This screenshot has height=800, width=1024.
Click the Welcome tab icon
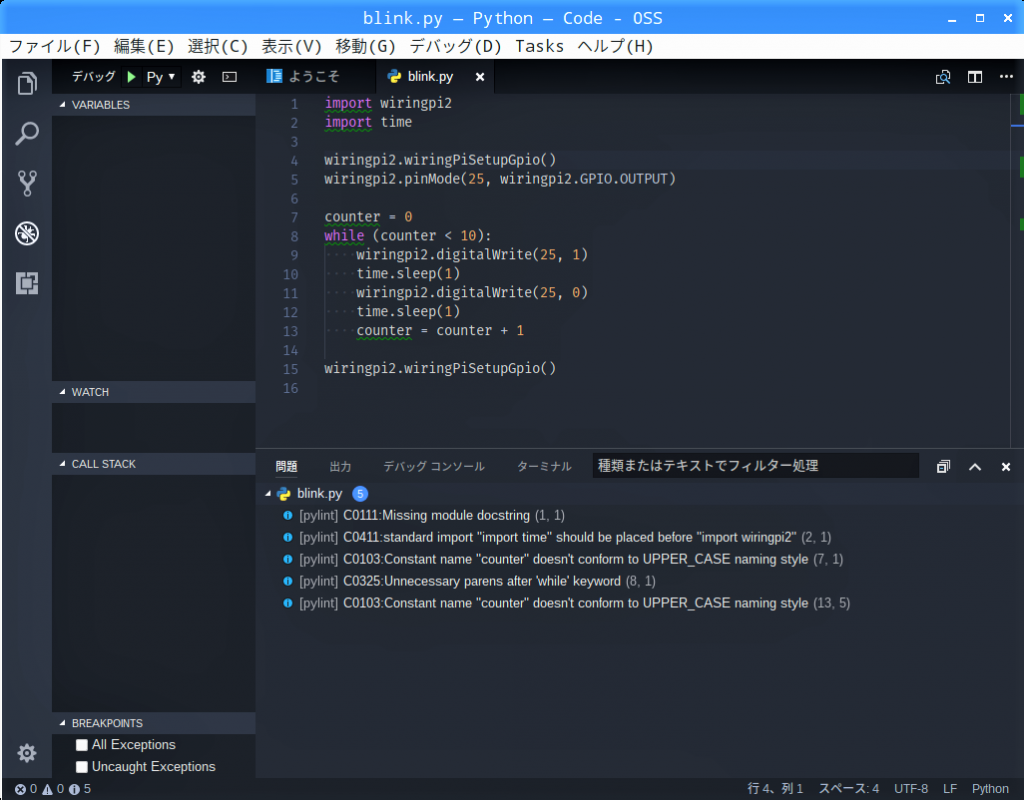click(x=274, y=76)
